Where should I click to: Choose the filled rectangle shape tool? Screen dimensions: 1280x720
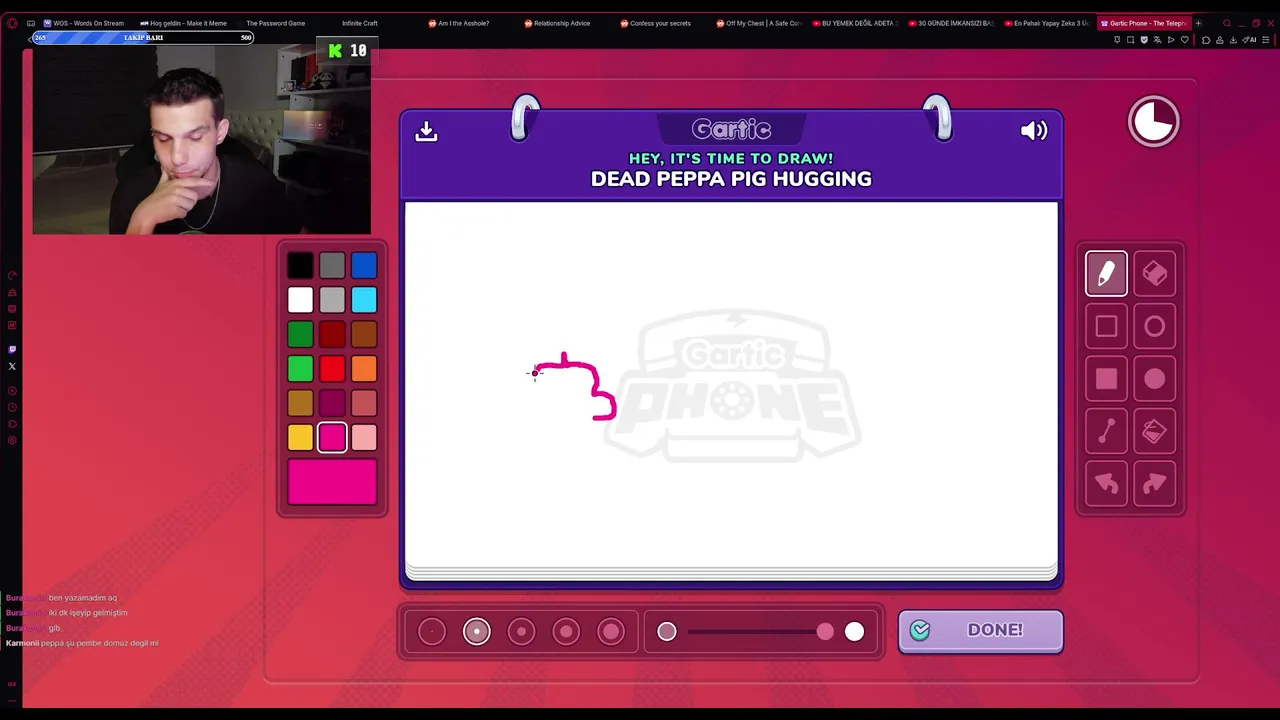(1106, 379)
